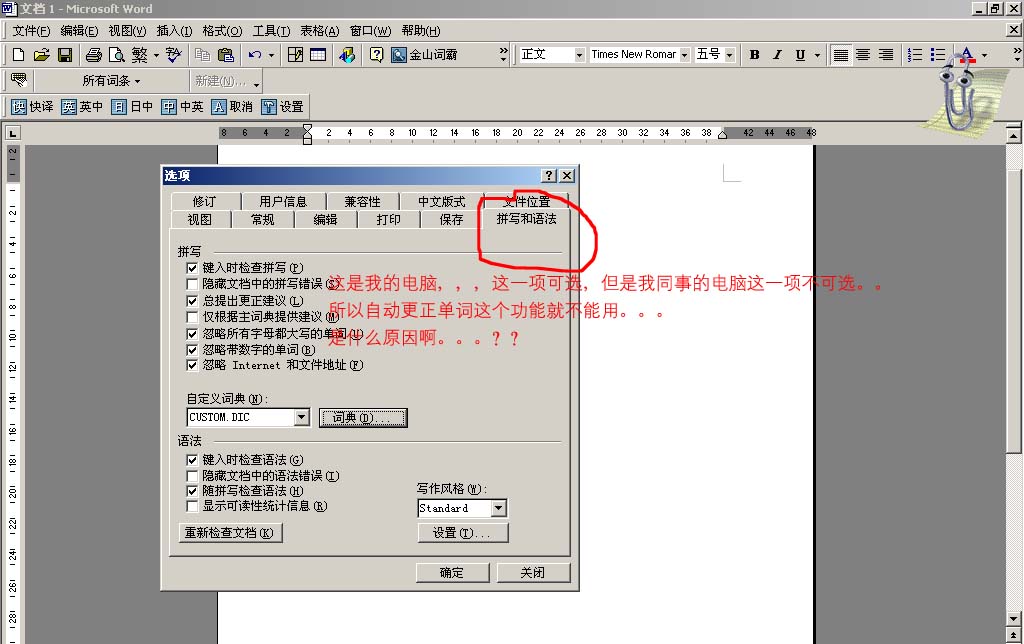Viewport: 1024px width, 644px height.
Task: Toggle 总提出更正建议 checkbox
Action: point(192,301)
